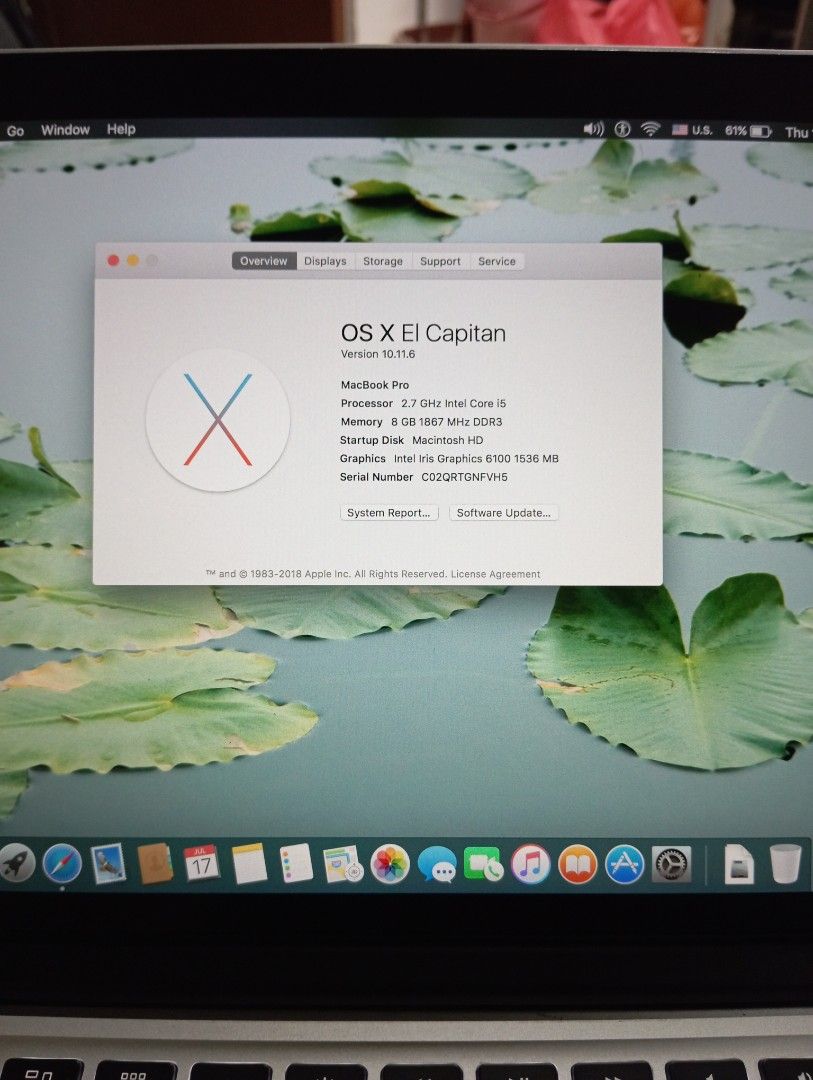Open Notes from the dock
This screenshot has height=1080, width=813.
tap(249, 863)
